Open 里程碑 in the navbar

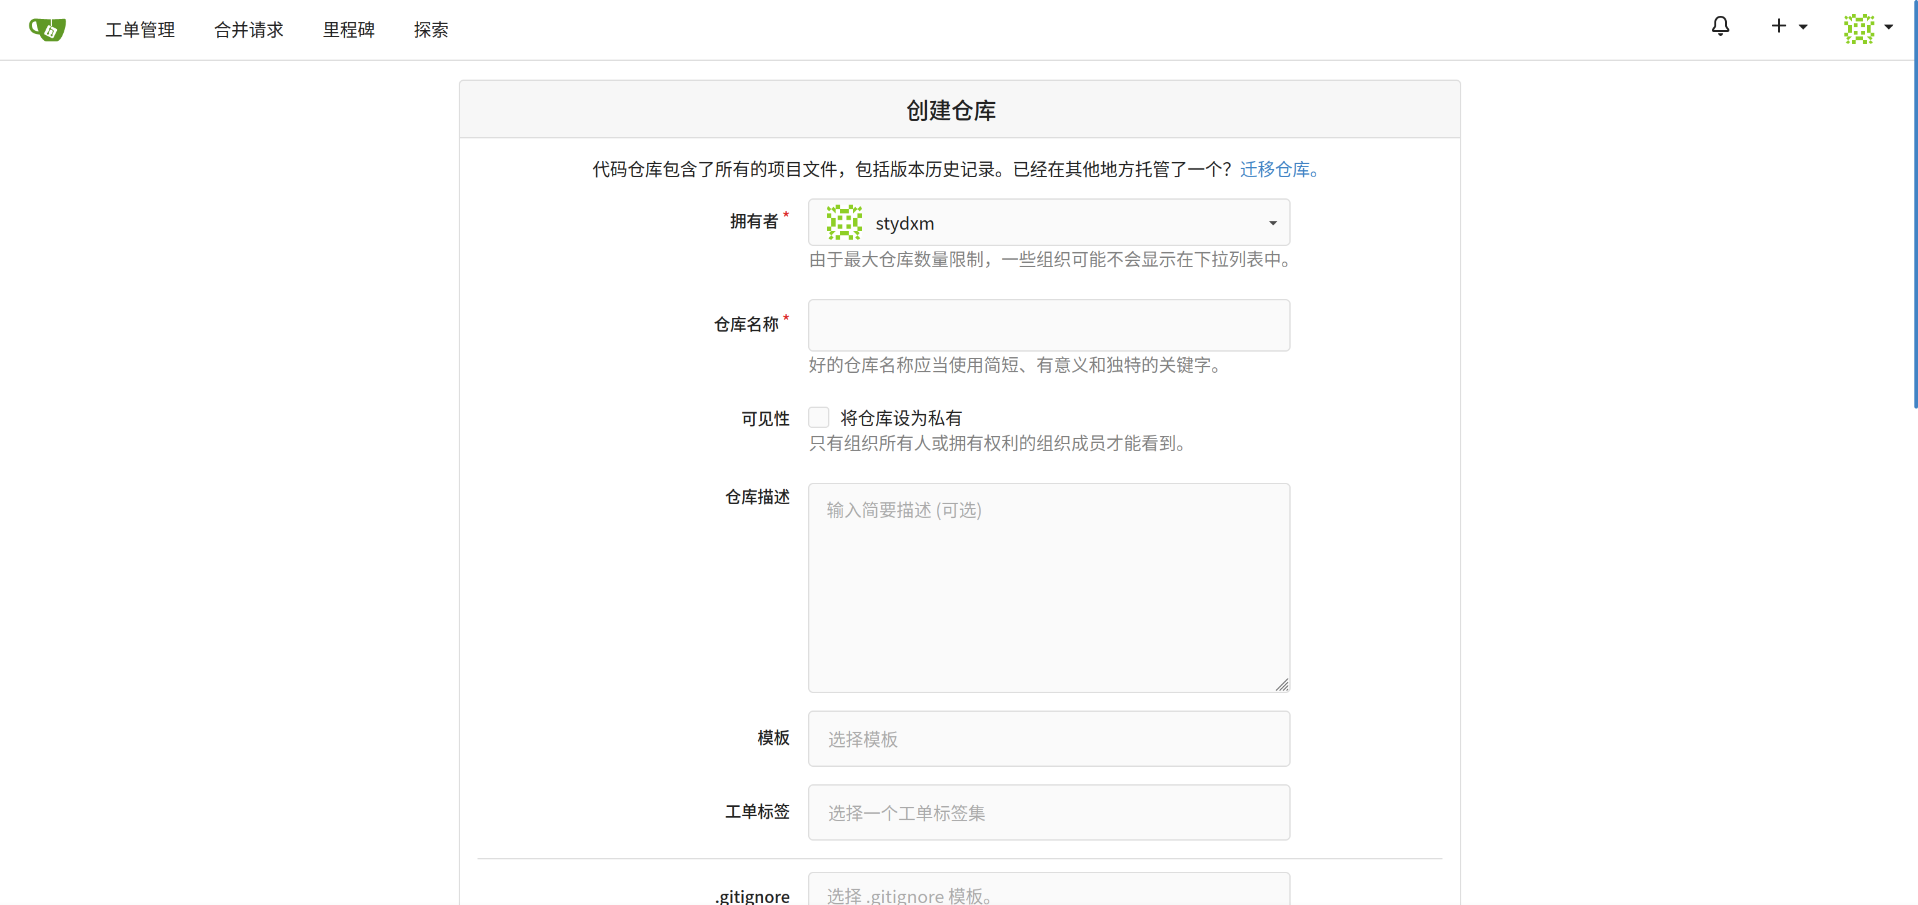point(349,30)
